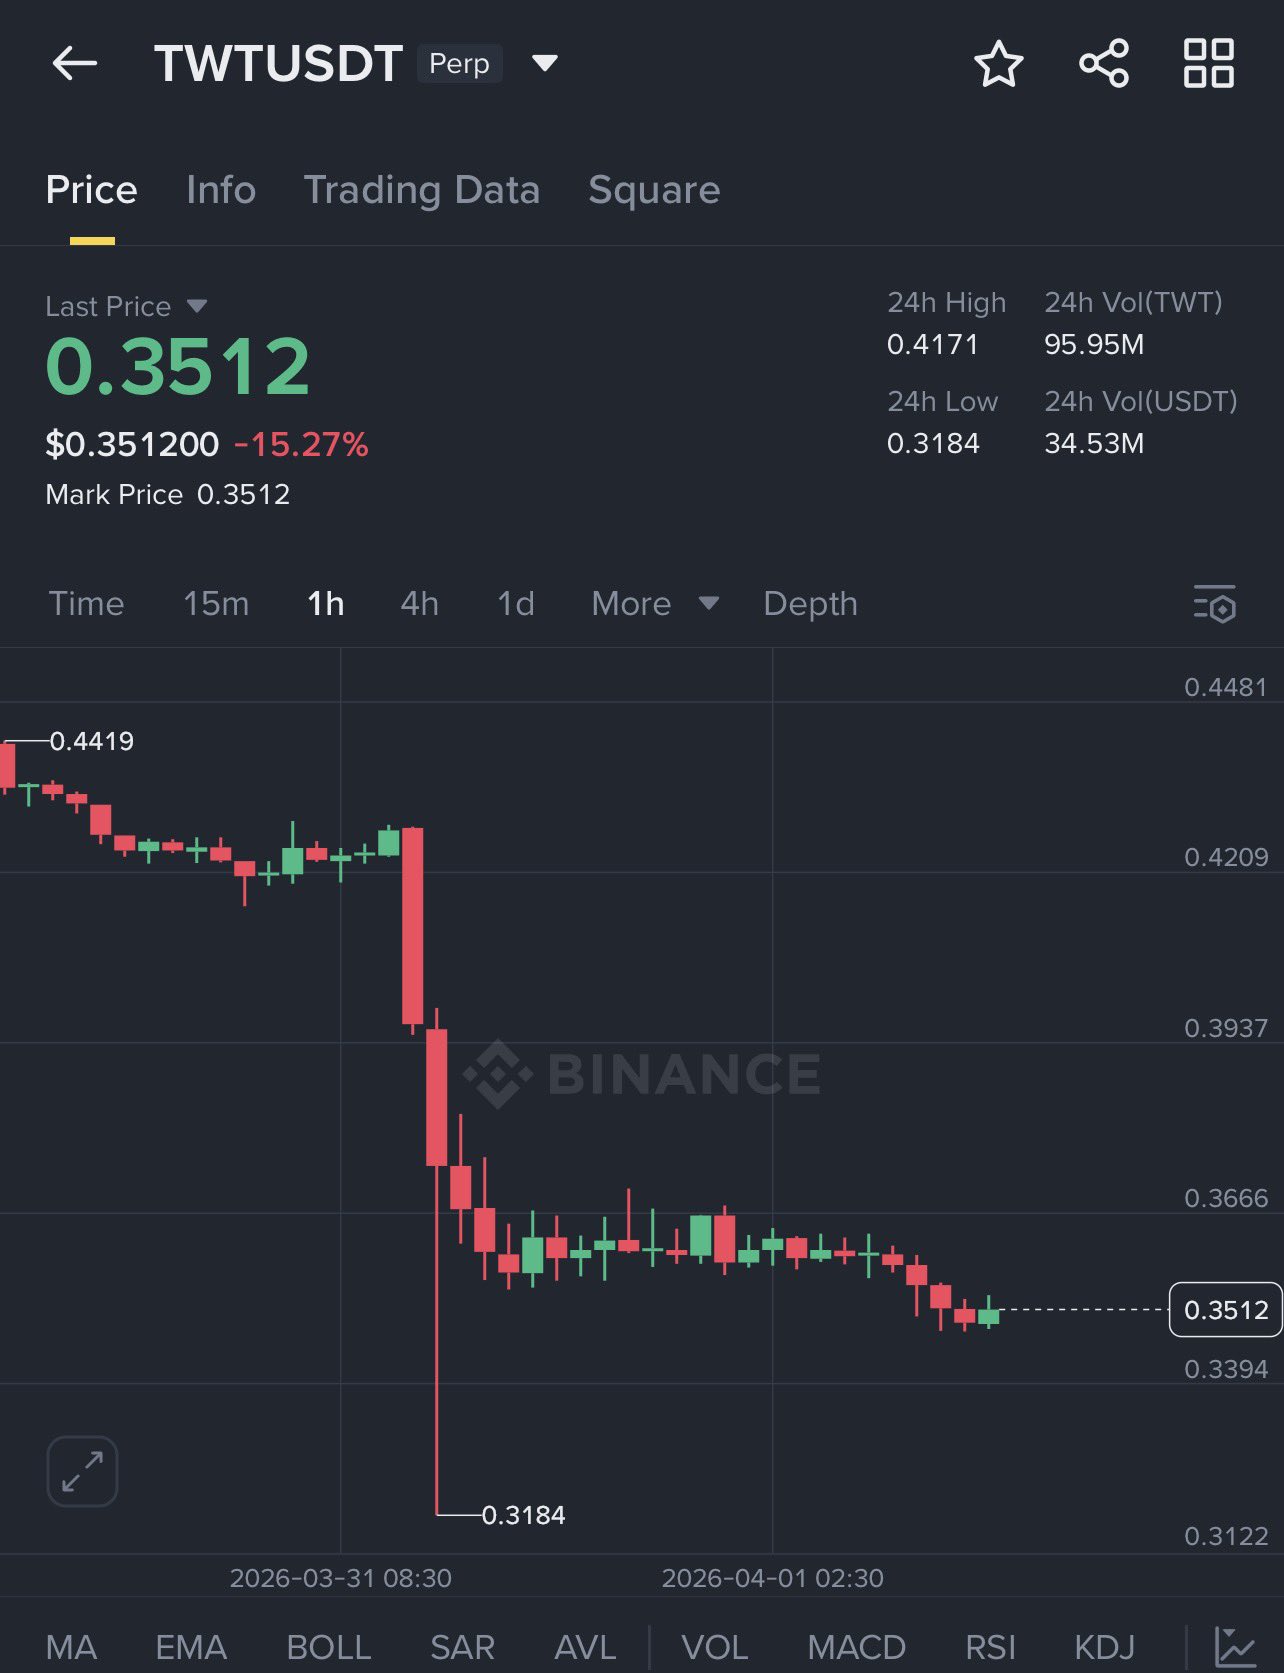Expand chart to fullscreen
Screen dimensions: 1284x1673
(x=82, y=1471)
